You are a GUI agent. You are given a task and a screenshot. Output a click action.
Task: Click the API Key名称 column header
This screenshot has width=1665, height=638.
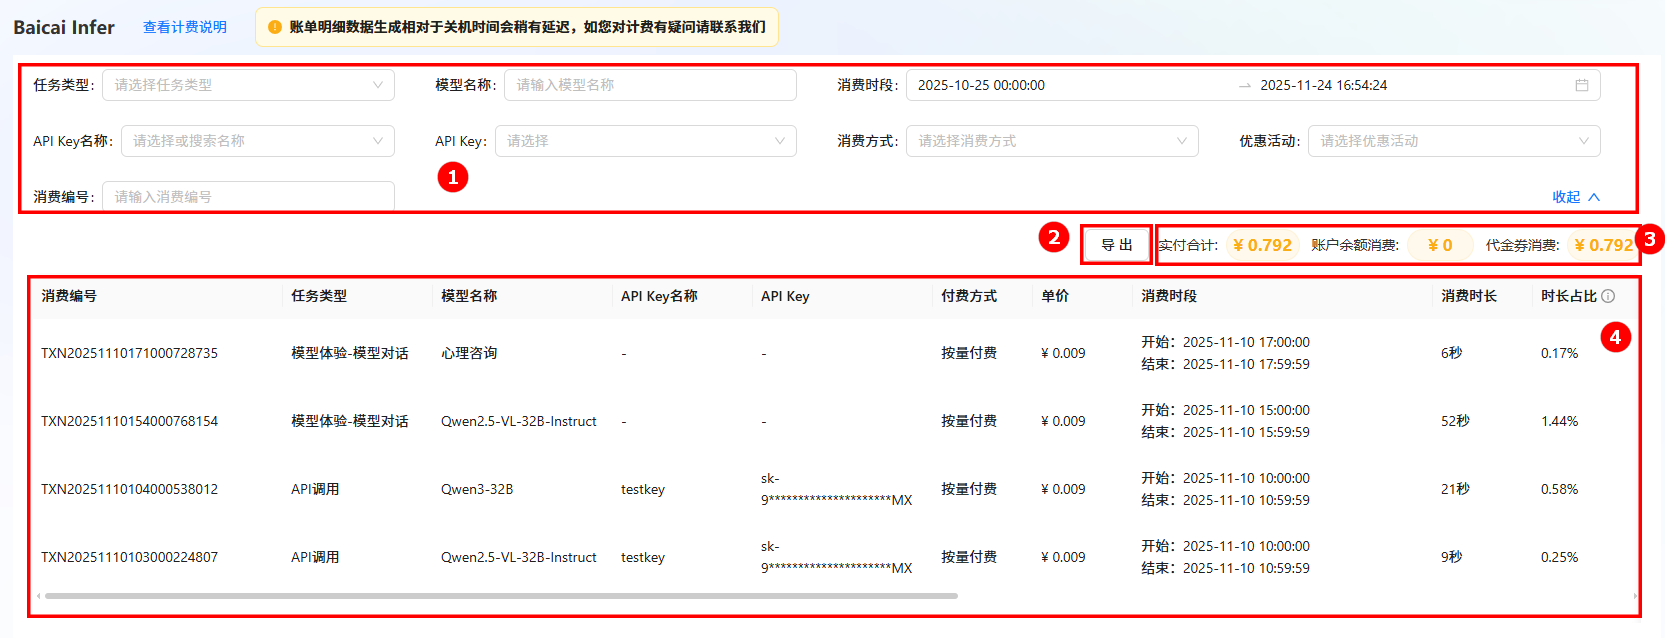point(659,296)
